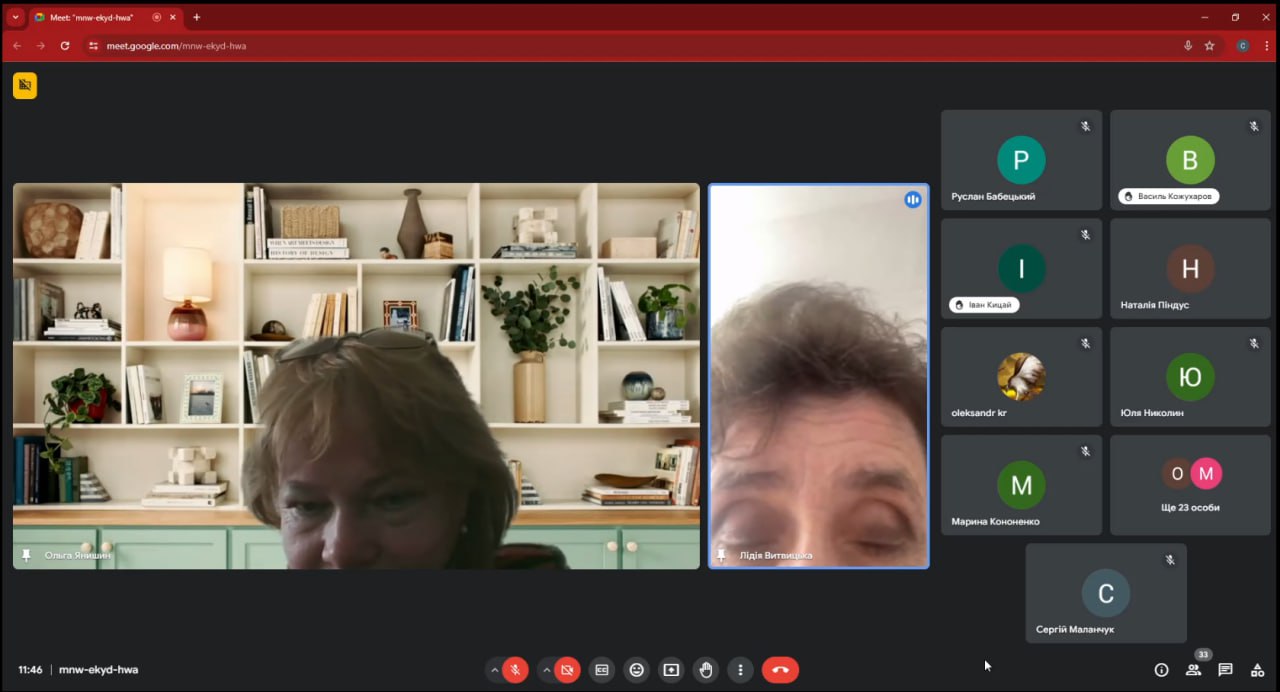Send an emoji reaction
The height and width of the screenshot is (692, 1280).
(x=636, y=670)
